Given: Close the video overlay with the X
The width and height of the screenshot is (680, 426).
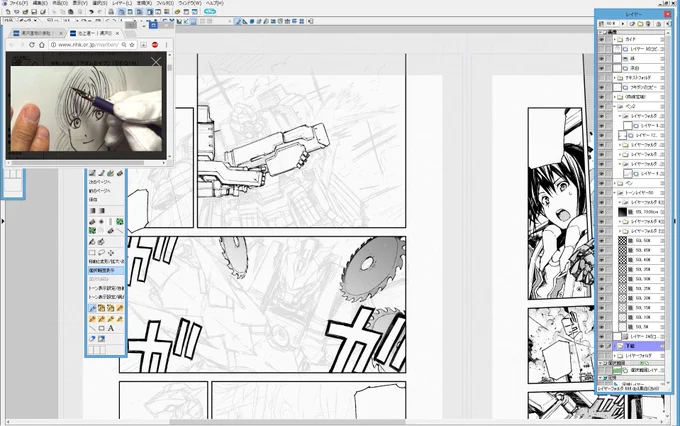Looking at the screenshot, I should point(156,62).
